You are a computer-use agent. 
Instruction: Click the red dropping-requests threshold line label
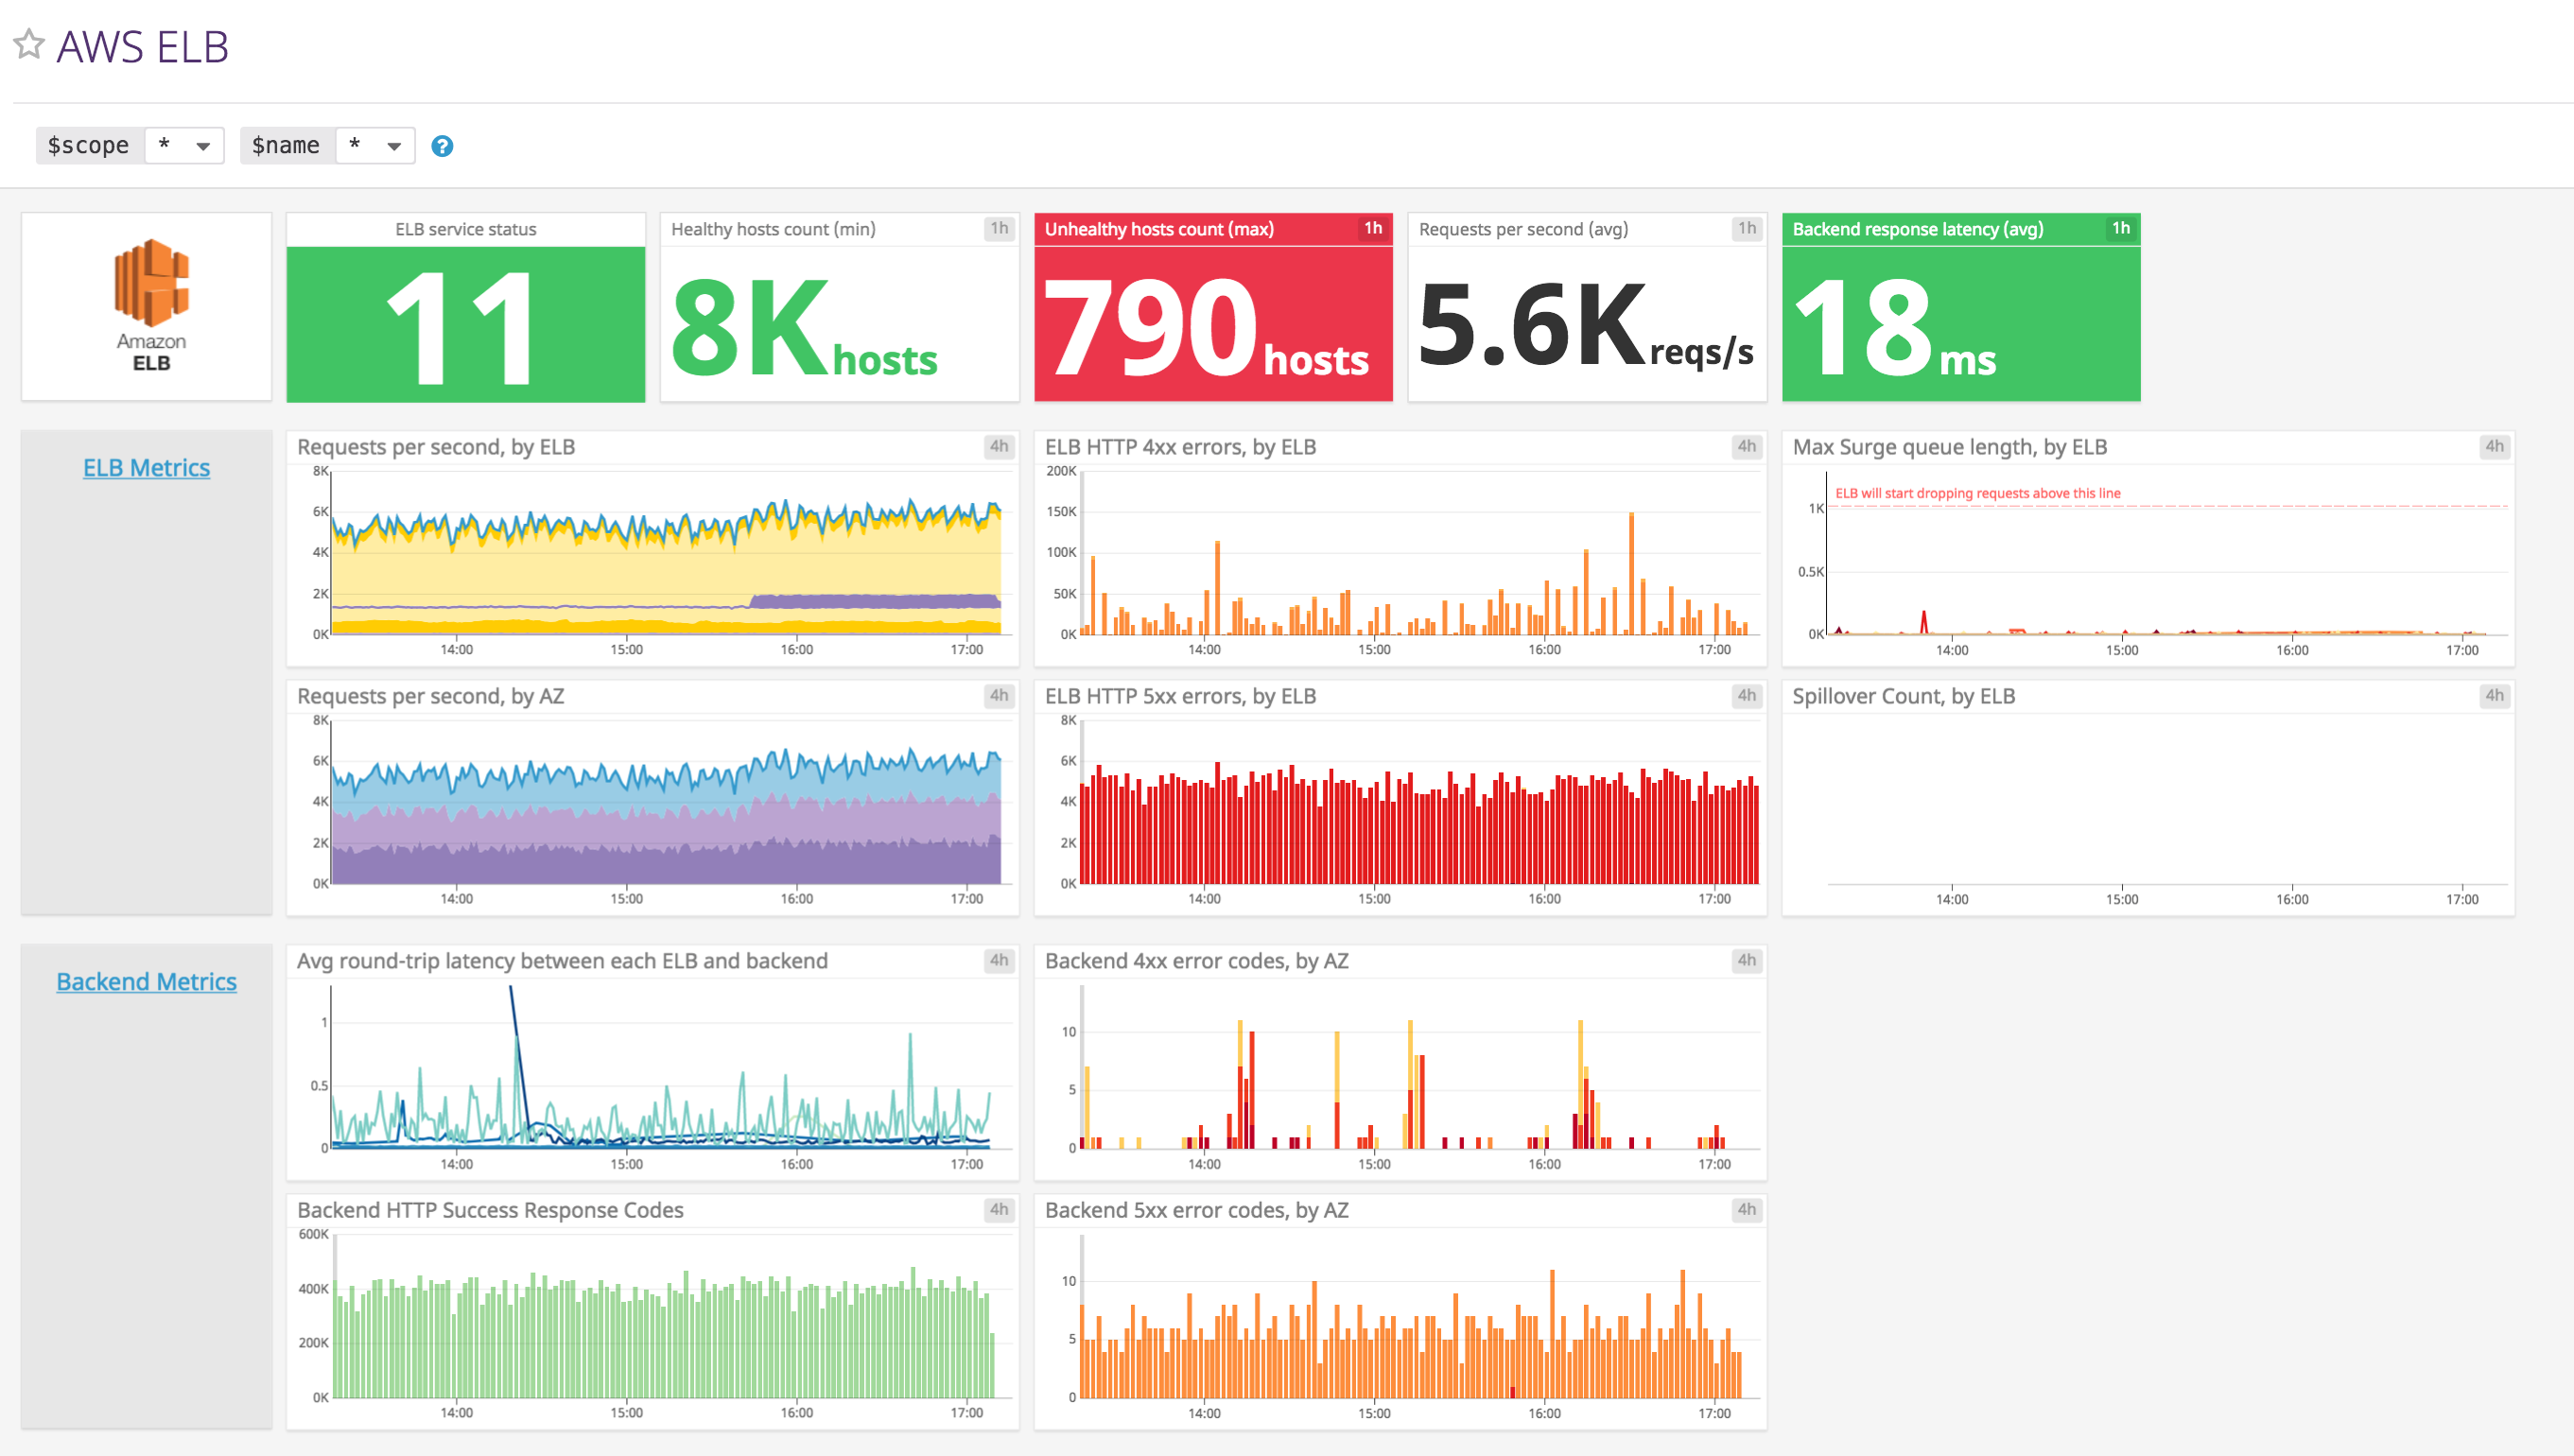point(1978,492)
